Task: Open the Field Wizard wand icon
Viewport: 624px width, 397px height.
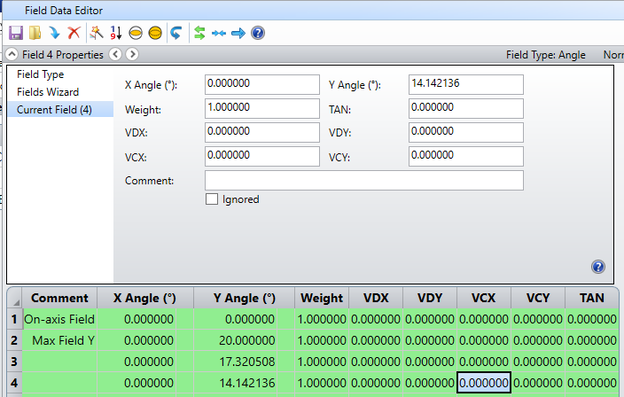Action: click(96, 33)
